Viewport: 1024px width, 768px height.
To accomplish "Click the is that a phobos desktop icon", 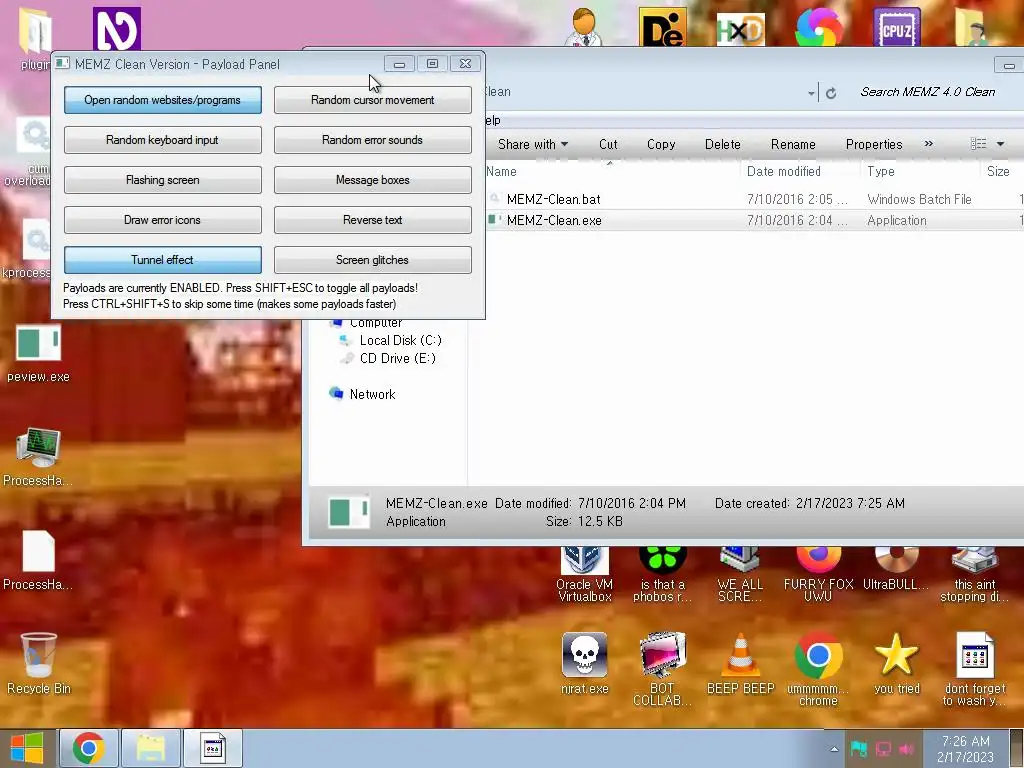I will tap(662, 575).
